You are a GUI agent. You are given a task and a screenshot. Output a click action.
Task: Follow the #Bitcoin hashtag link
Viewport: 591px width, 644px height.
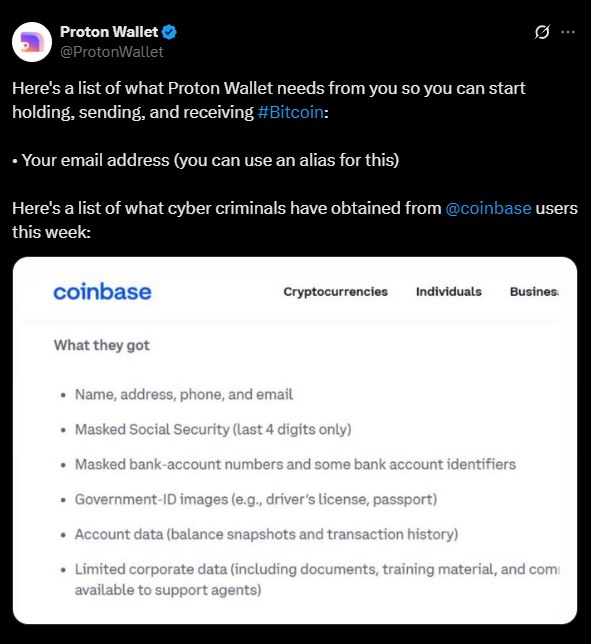coord(291,112)
